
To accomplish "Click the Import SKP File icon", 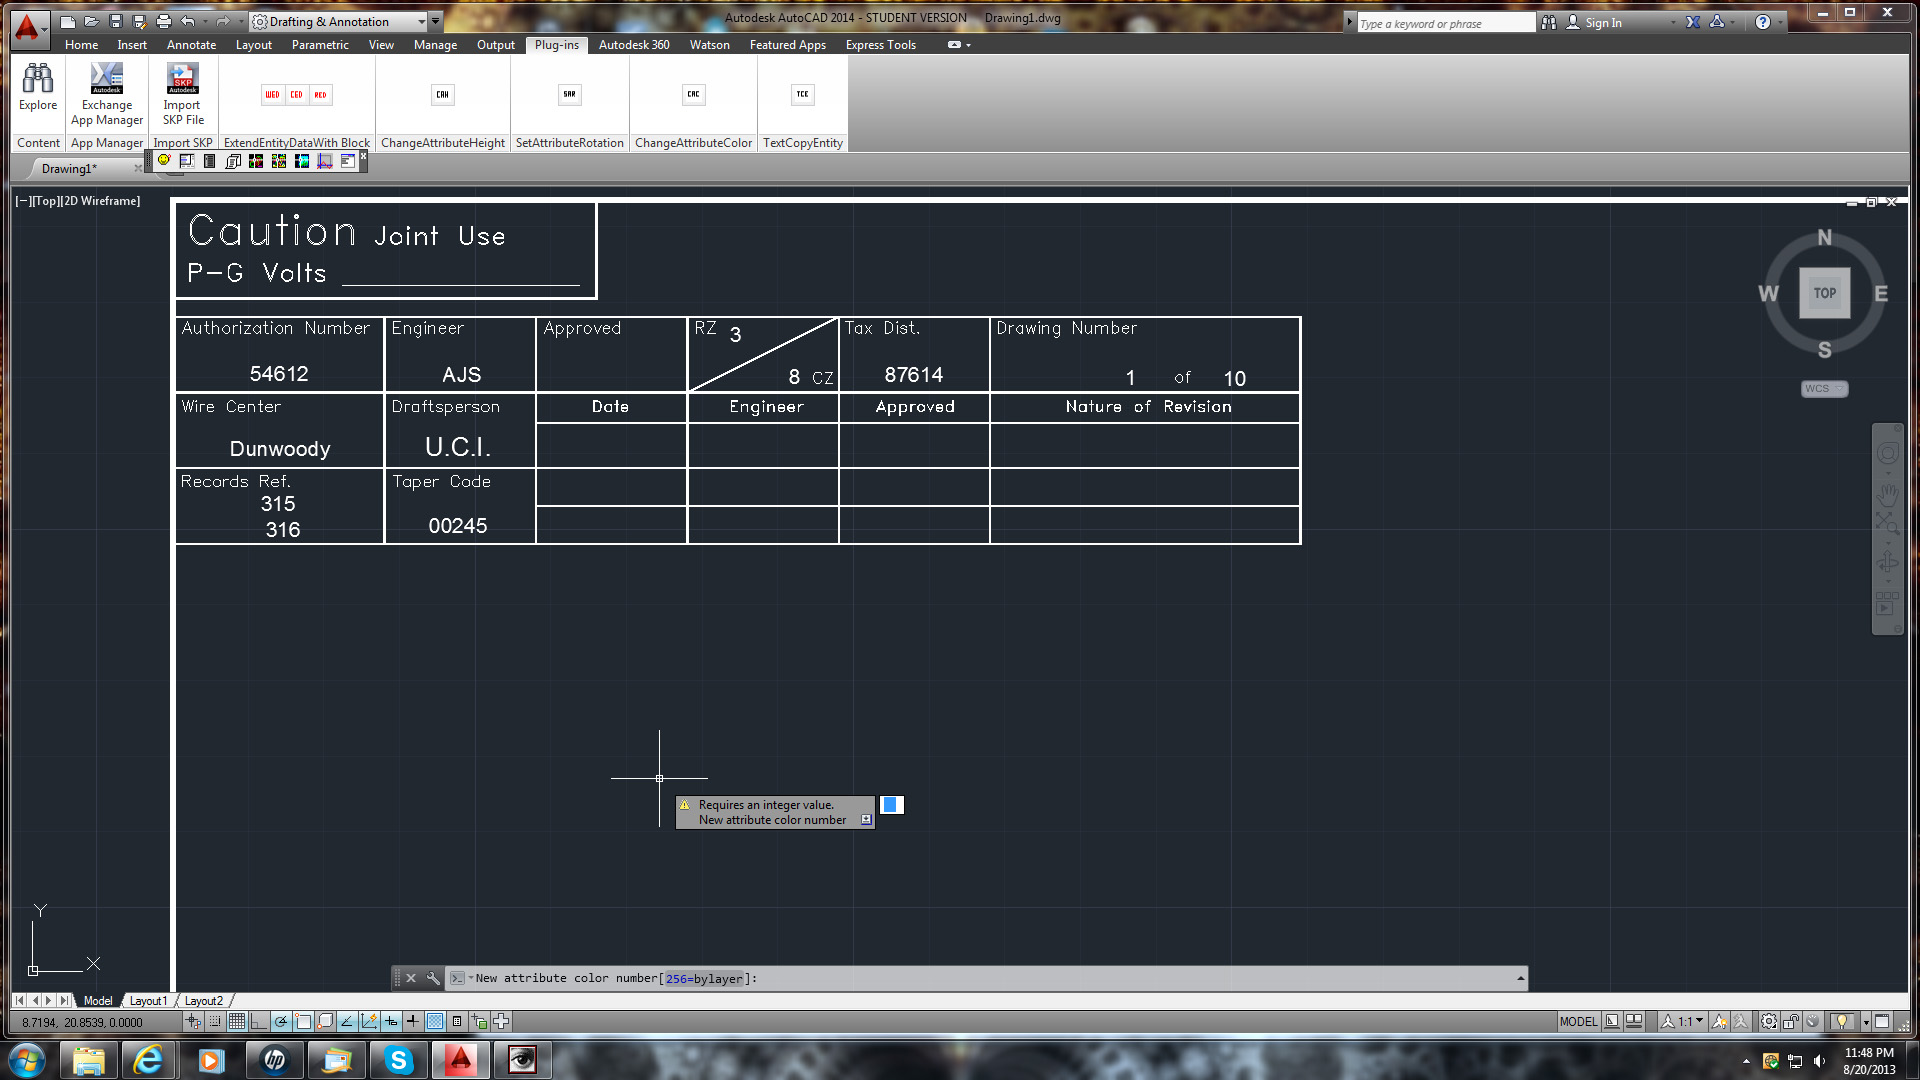I will click(182, 80).
